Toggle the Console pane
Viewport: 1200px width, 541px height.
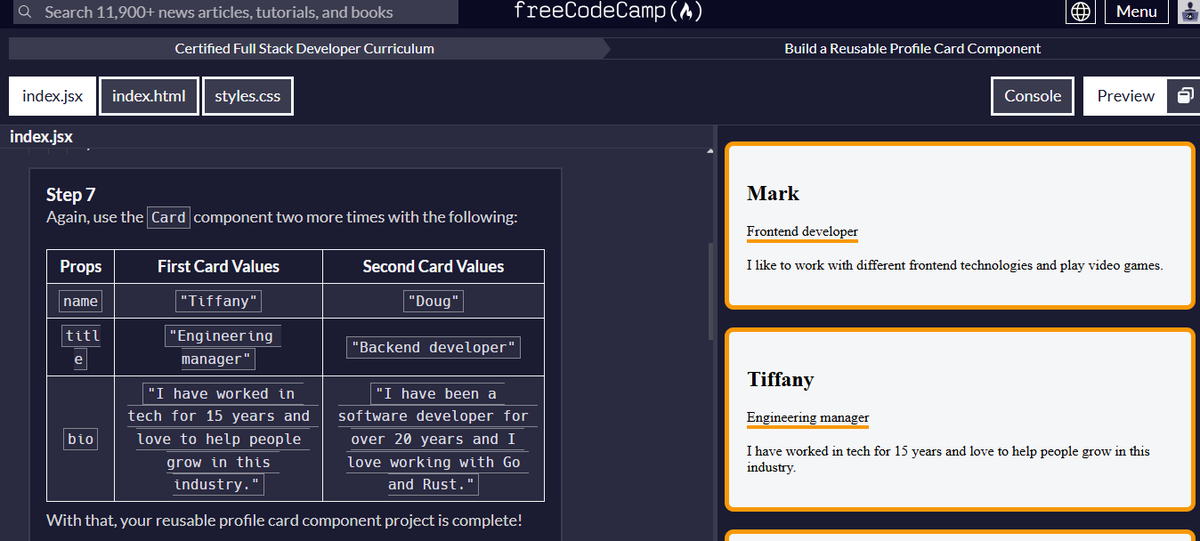click(1032, 96)
